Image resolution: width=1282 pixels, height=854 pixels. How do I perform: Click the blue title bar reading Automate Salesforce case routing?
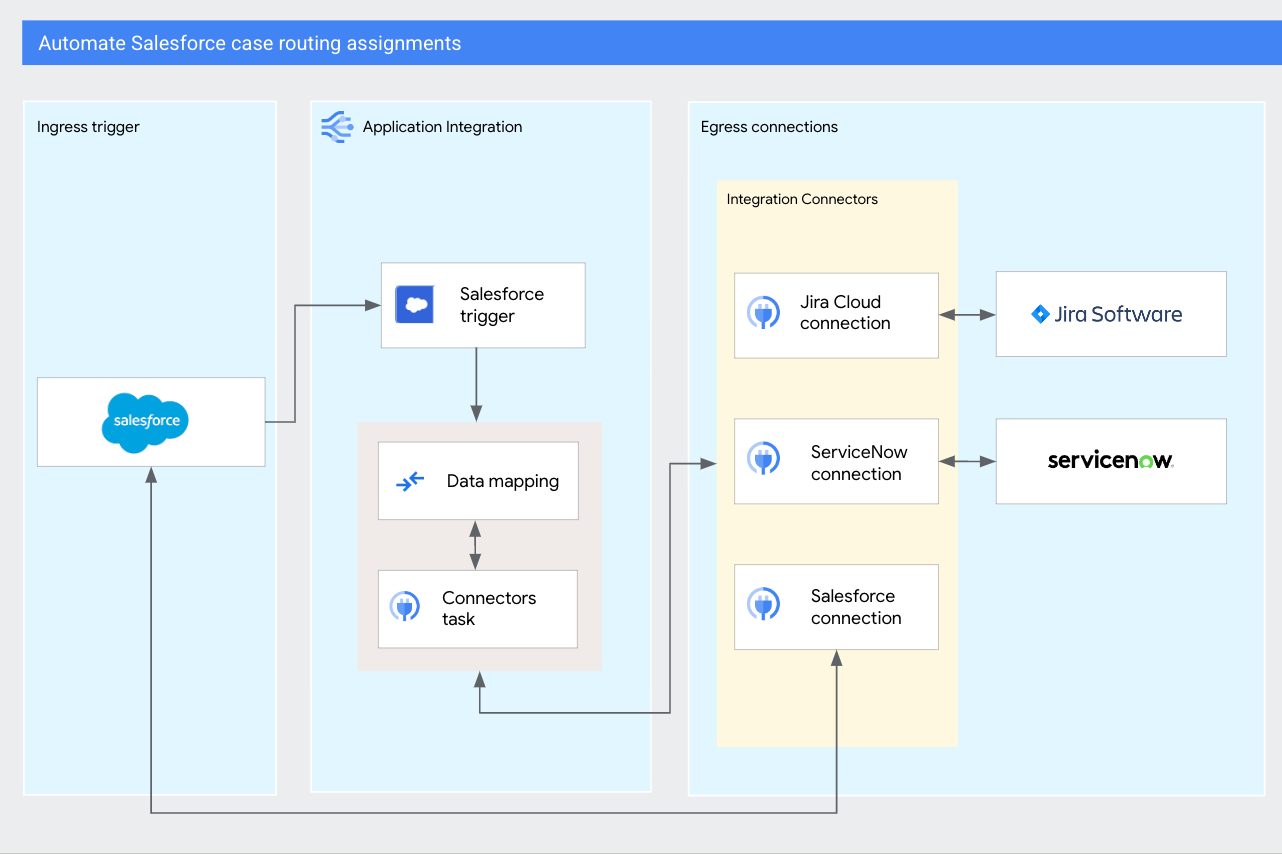coord(249,43)
